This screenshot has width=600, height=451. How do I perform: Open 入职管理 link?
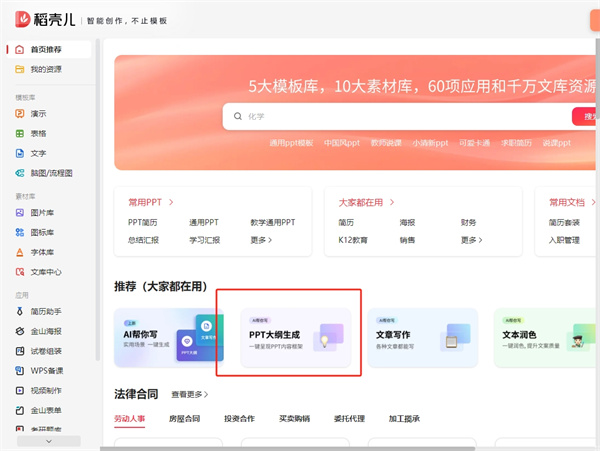click(564, 240)
